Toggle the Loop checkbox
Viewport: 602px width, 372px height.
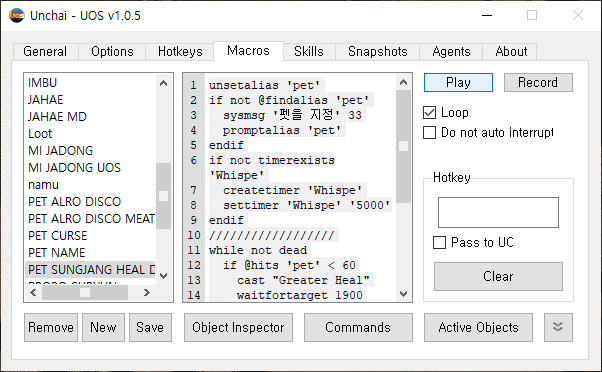tap(429, 113)
